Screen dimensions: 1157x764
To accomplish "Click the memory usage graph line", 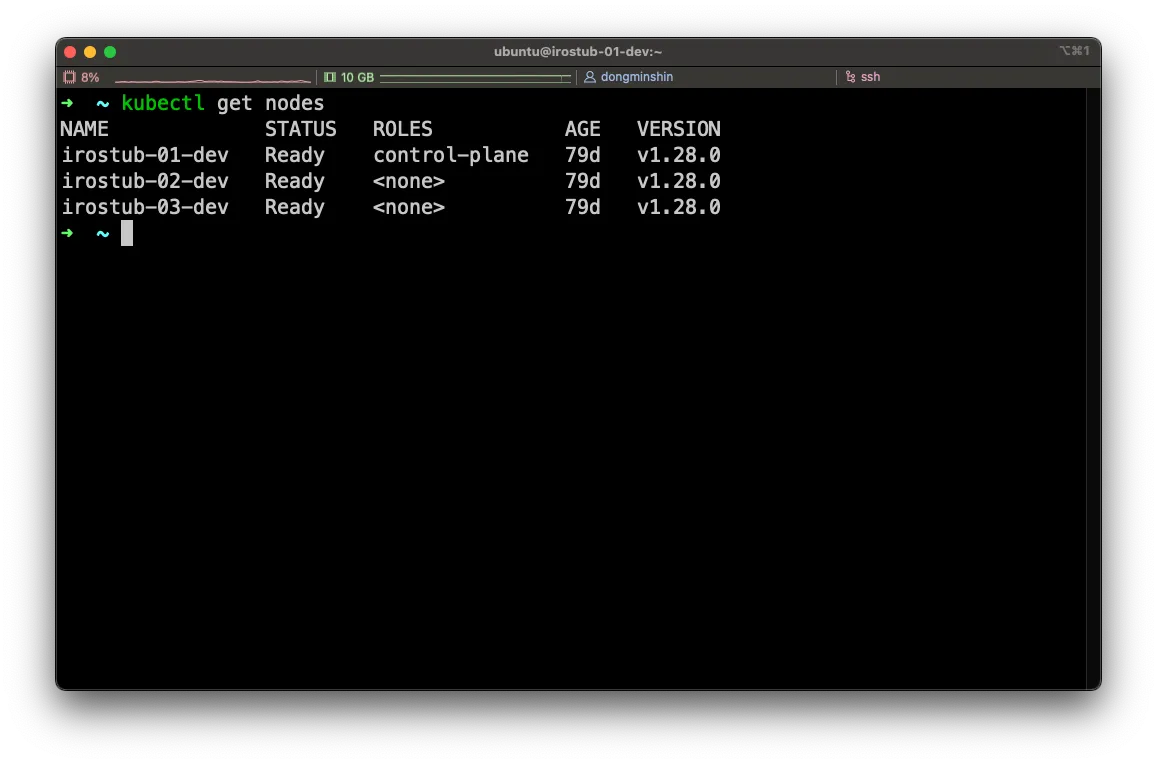I will click(475, 77).
